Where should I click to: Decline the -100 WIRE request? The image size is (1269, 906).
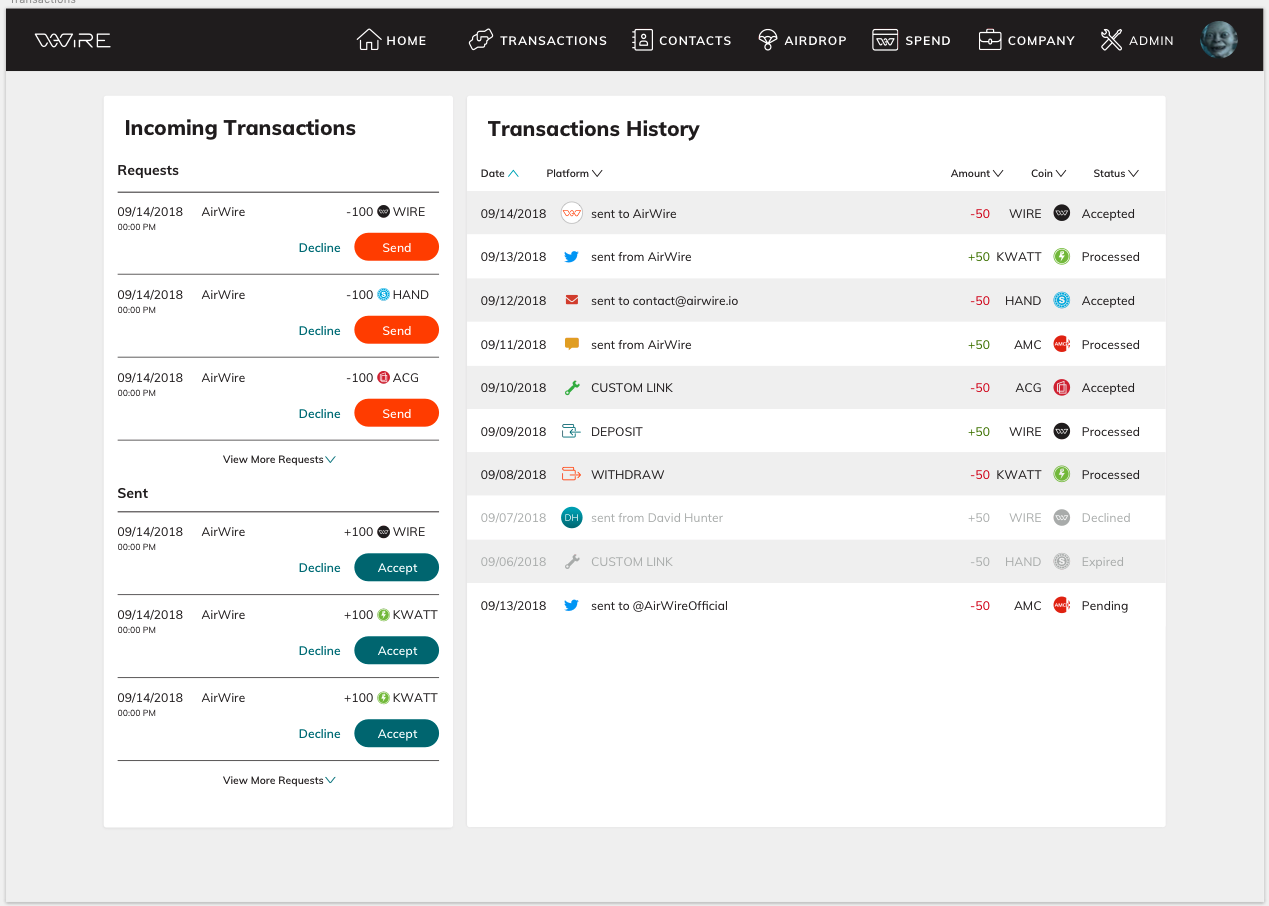click(320, 248)
